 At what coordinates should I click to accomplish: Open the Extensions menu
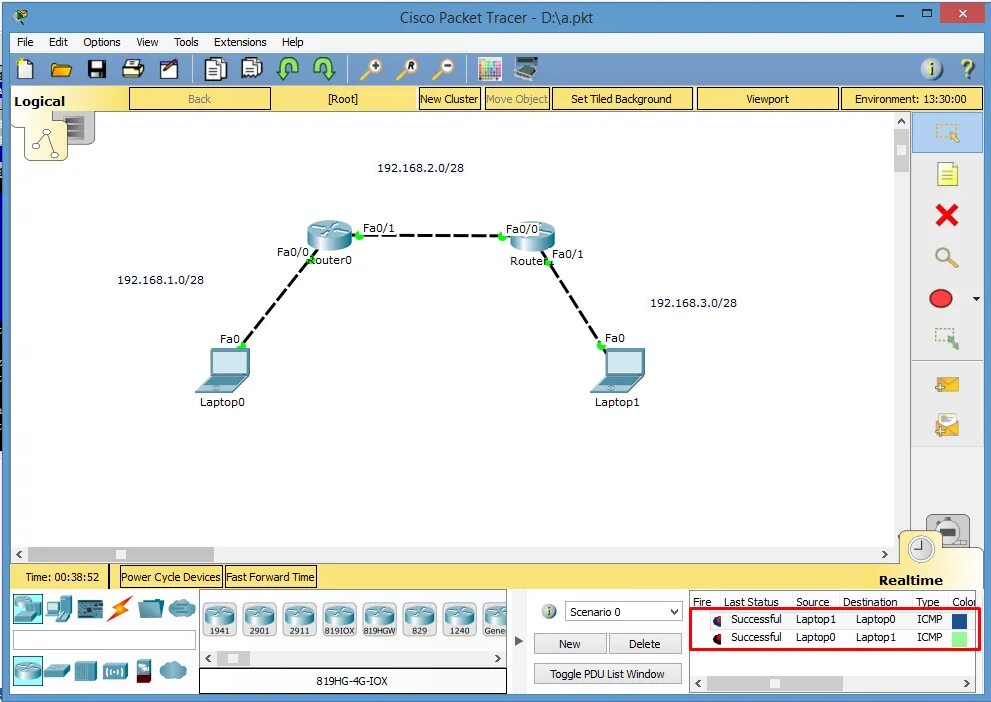240,42
